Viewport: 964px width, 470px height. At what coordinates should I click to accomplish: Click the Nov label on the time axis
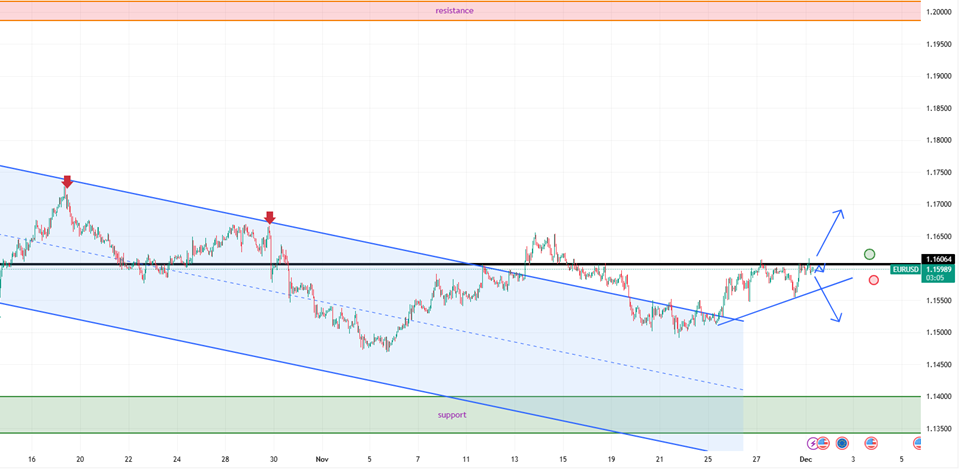tap(322, 460)
